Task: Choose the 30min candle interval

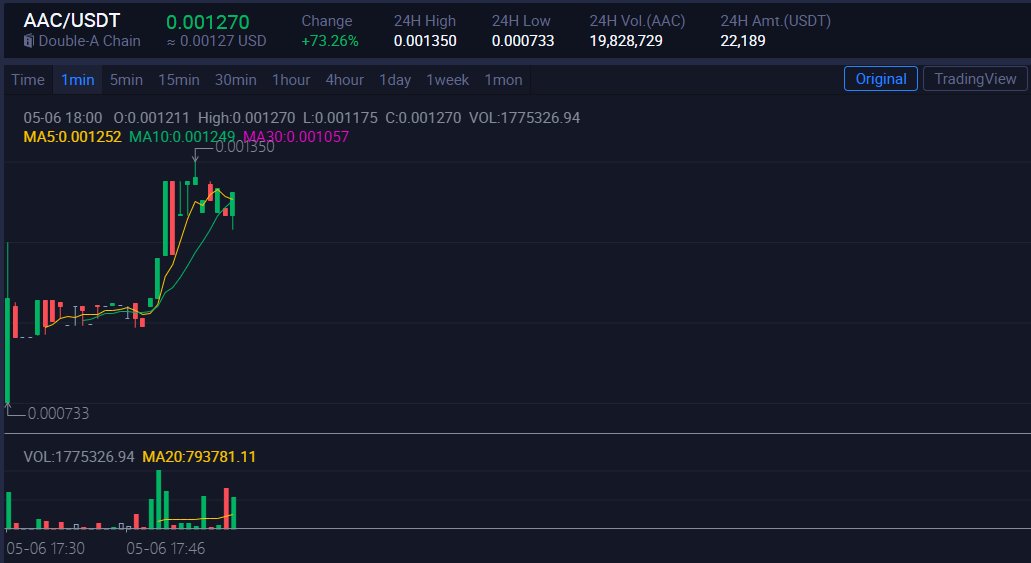Action: 235,80
